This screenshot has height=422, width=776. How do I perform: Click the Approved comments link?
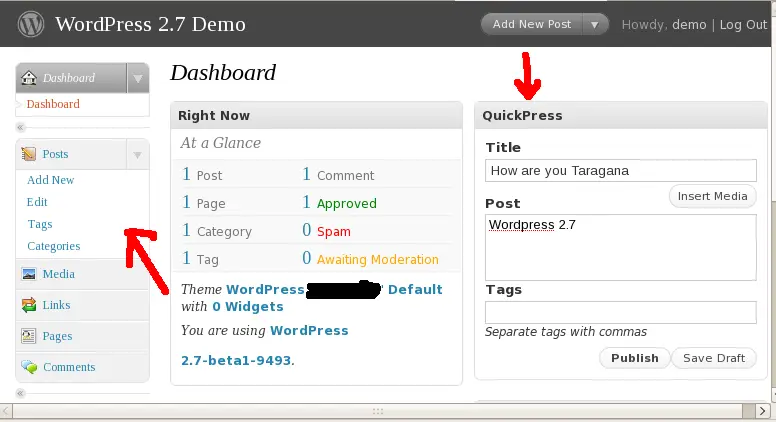tap(346, 203)
